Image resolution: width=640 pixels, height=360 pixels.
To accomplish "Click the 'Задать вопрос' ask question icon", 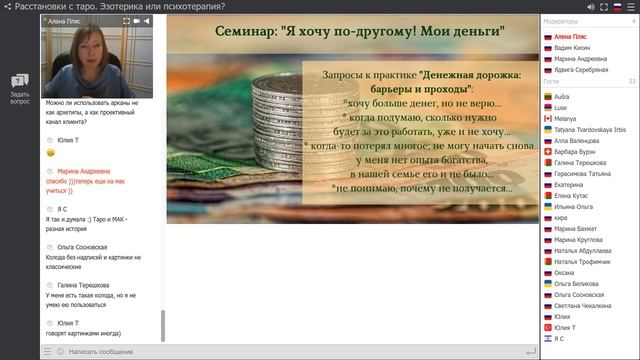I will tap(20, 89).
